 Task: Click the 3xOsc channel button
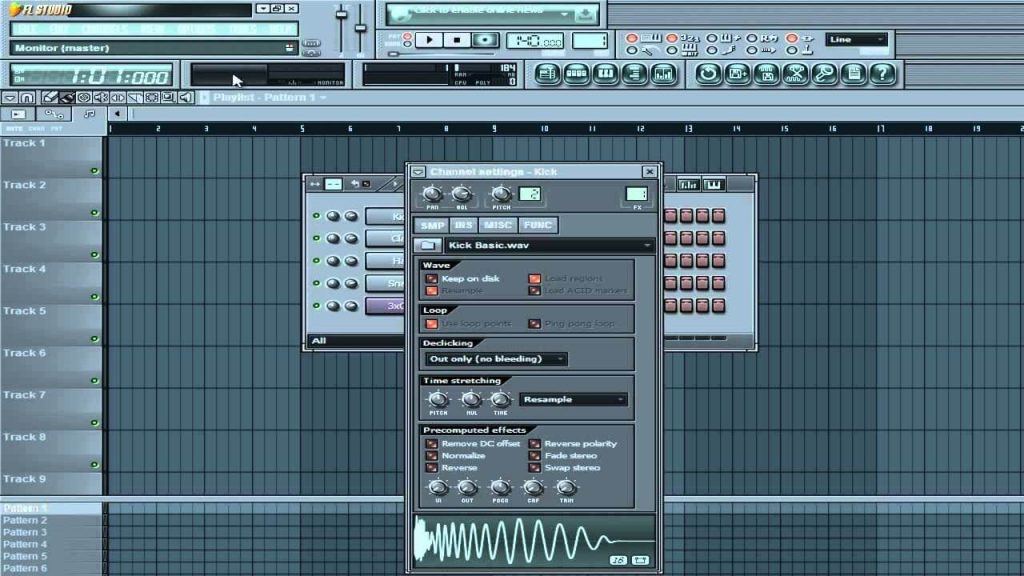point(386,306)
